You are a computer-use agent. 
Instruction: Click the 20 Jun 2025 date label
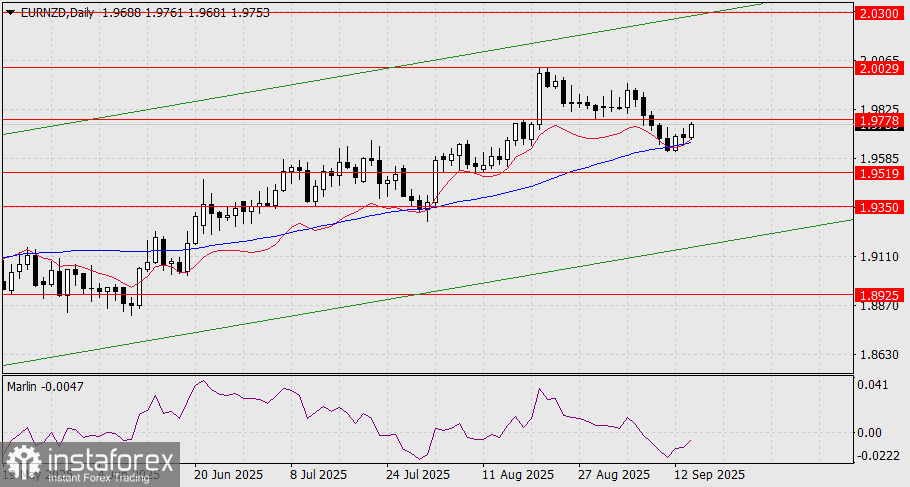[228, 474]
